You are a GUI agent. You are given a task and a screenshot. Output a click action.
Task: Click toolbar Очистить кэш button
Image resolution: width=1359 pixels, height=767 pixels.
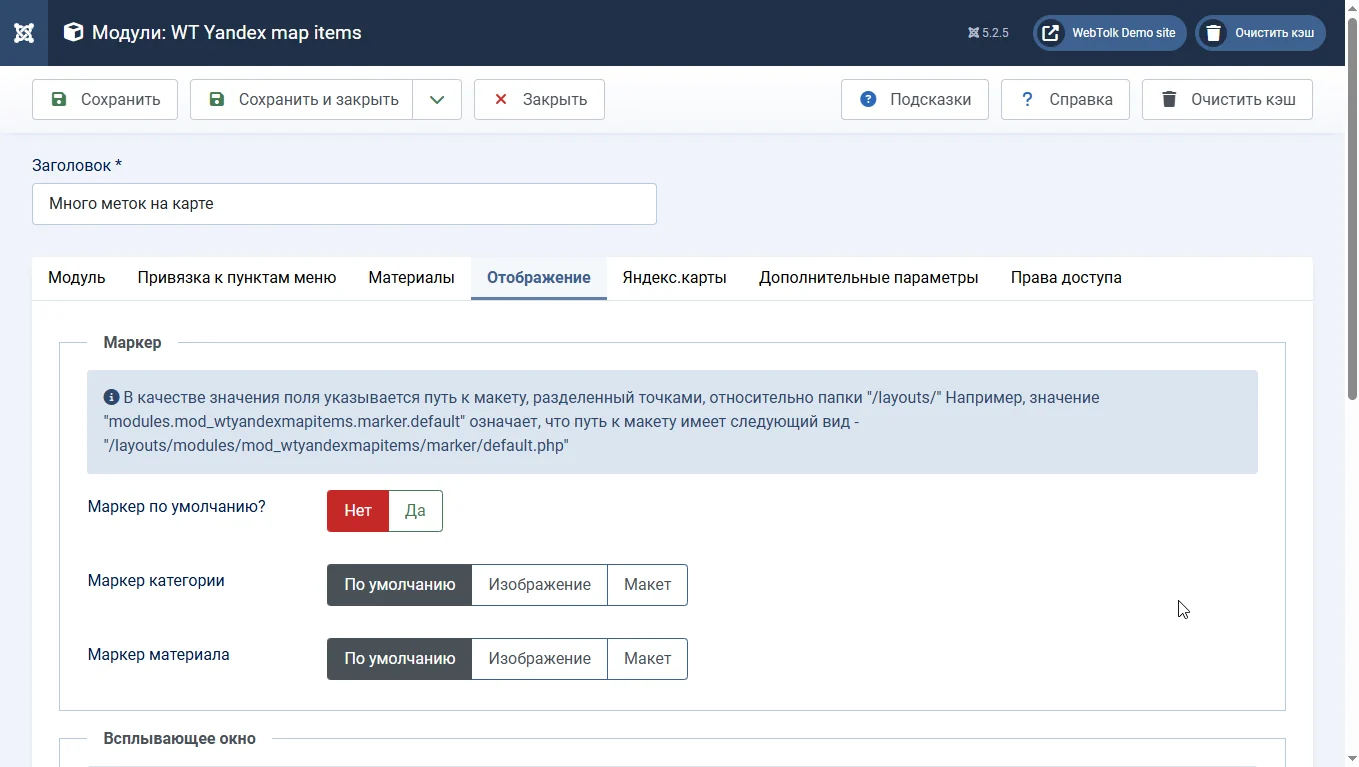click(1227, 99)
